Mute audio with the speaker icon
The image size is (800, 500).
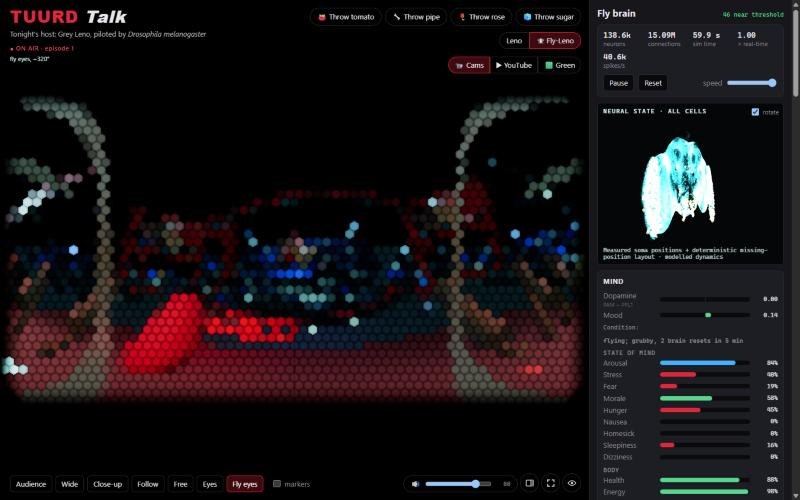click(415, 484)
